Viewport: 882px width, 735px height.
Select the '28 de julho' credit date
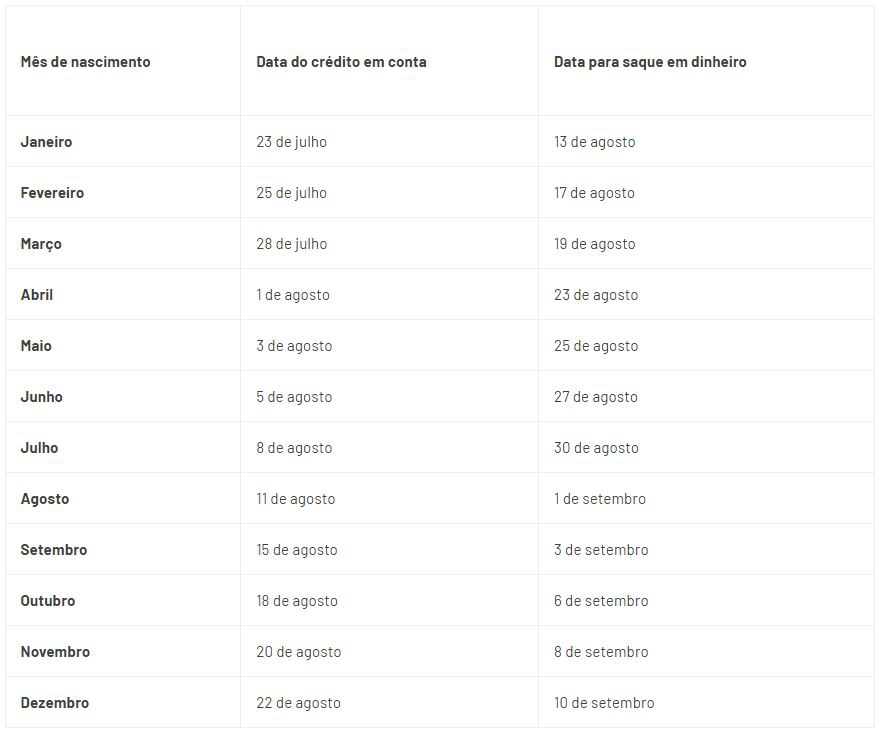coord(291,244)
